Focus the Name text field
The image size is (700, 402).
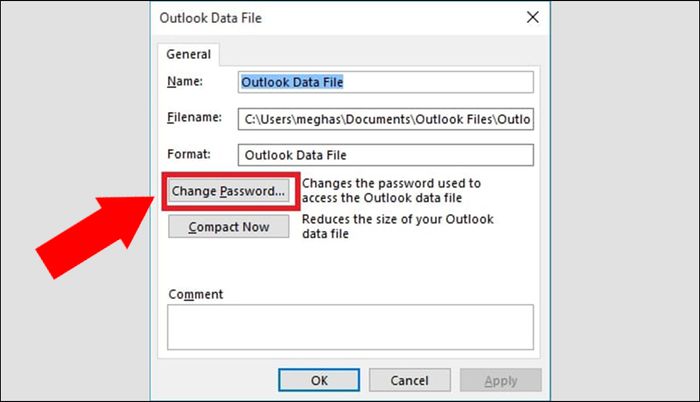point(386,82)
